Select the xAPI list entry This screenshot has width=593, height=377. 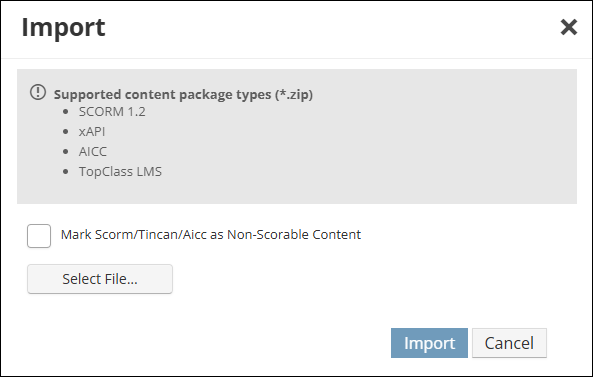pyautogui.click(x=92, y=132)
